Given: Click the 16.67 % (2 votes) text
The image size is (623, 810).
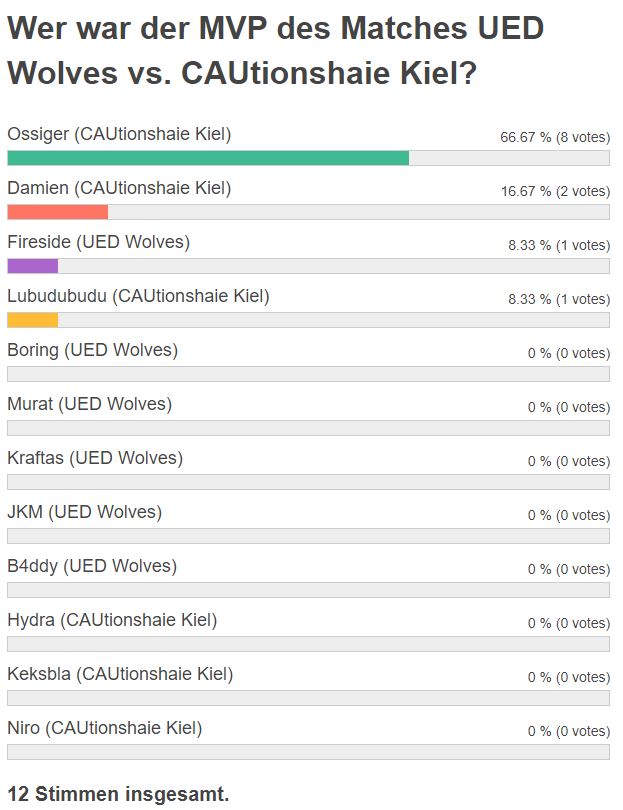Looking at the screenshot, I should point(555,192).
